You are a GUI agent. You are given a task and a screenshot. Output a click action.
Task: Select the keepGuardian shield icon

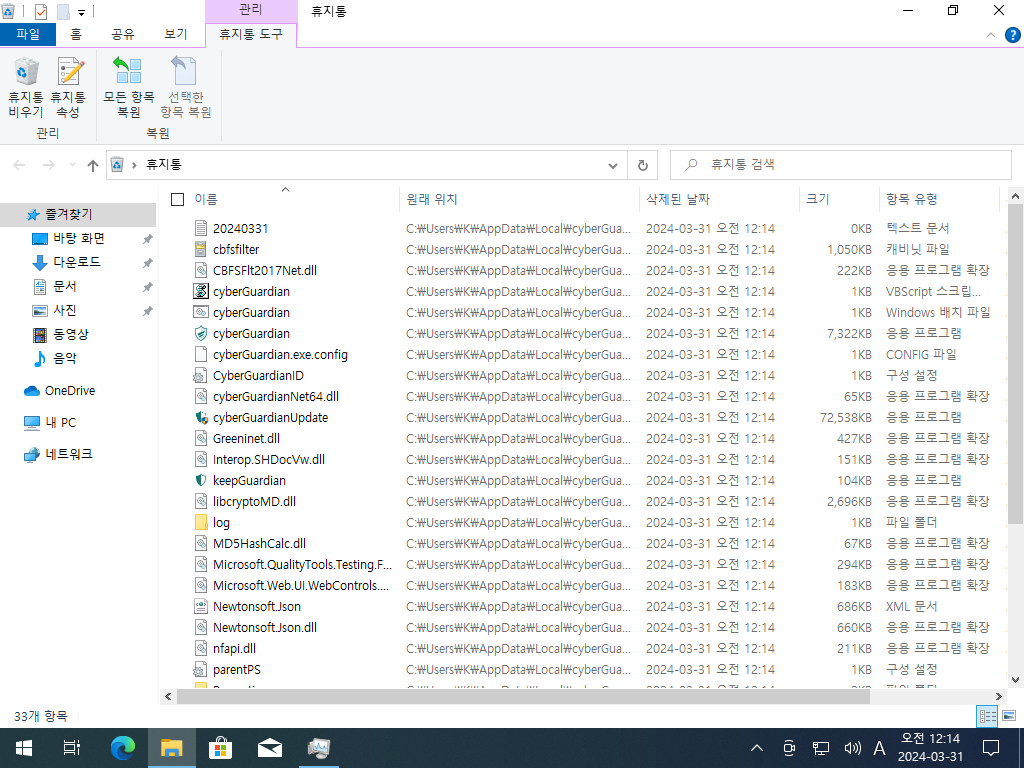click(x=201, y=480)
